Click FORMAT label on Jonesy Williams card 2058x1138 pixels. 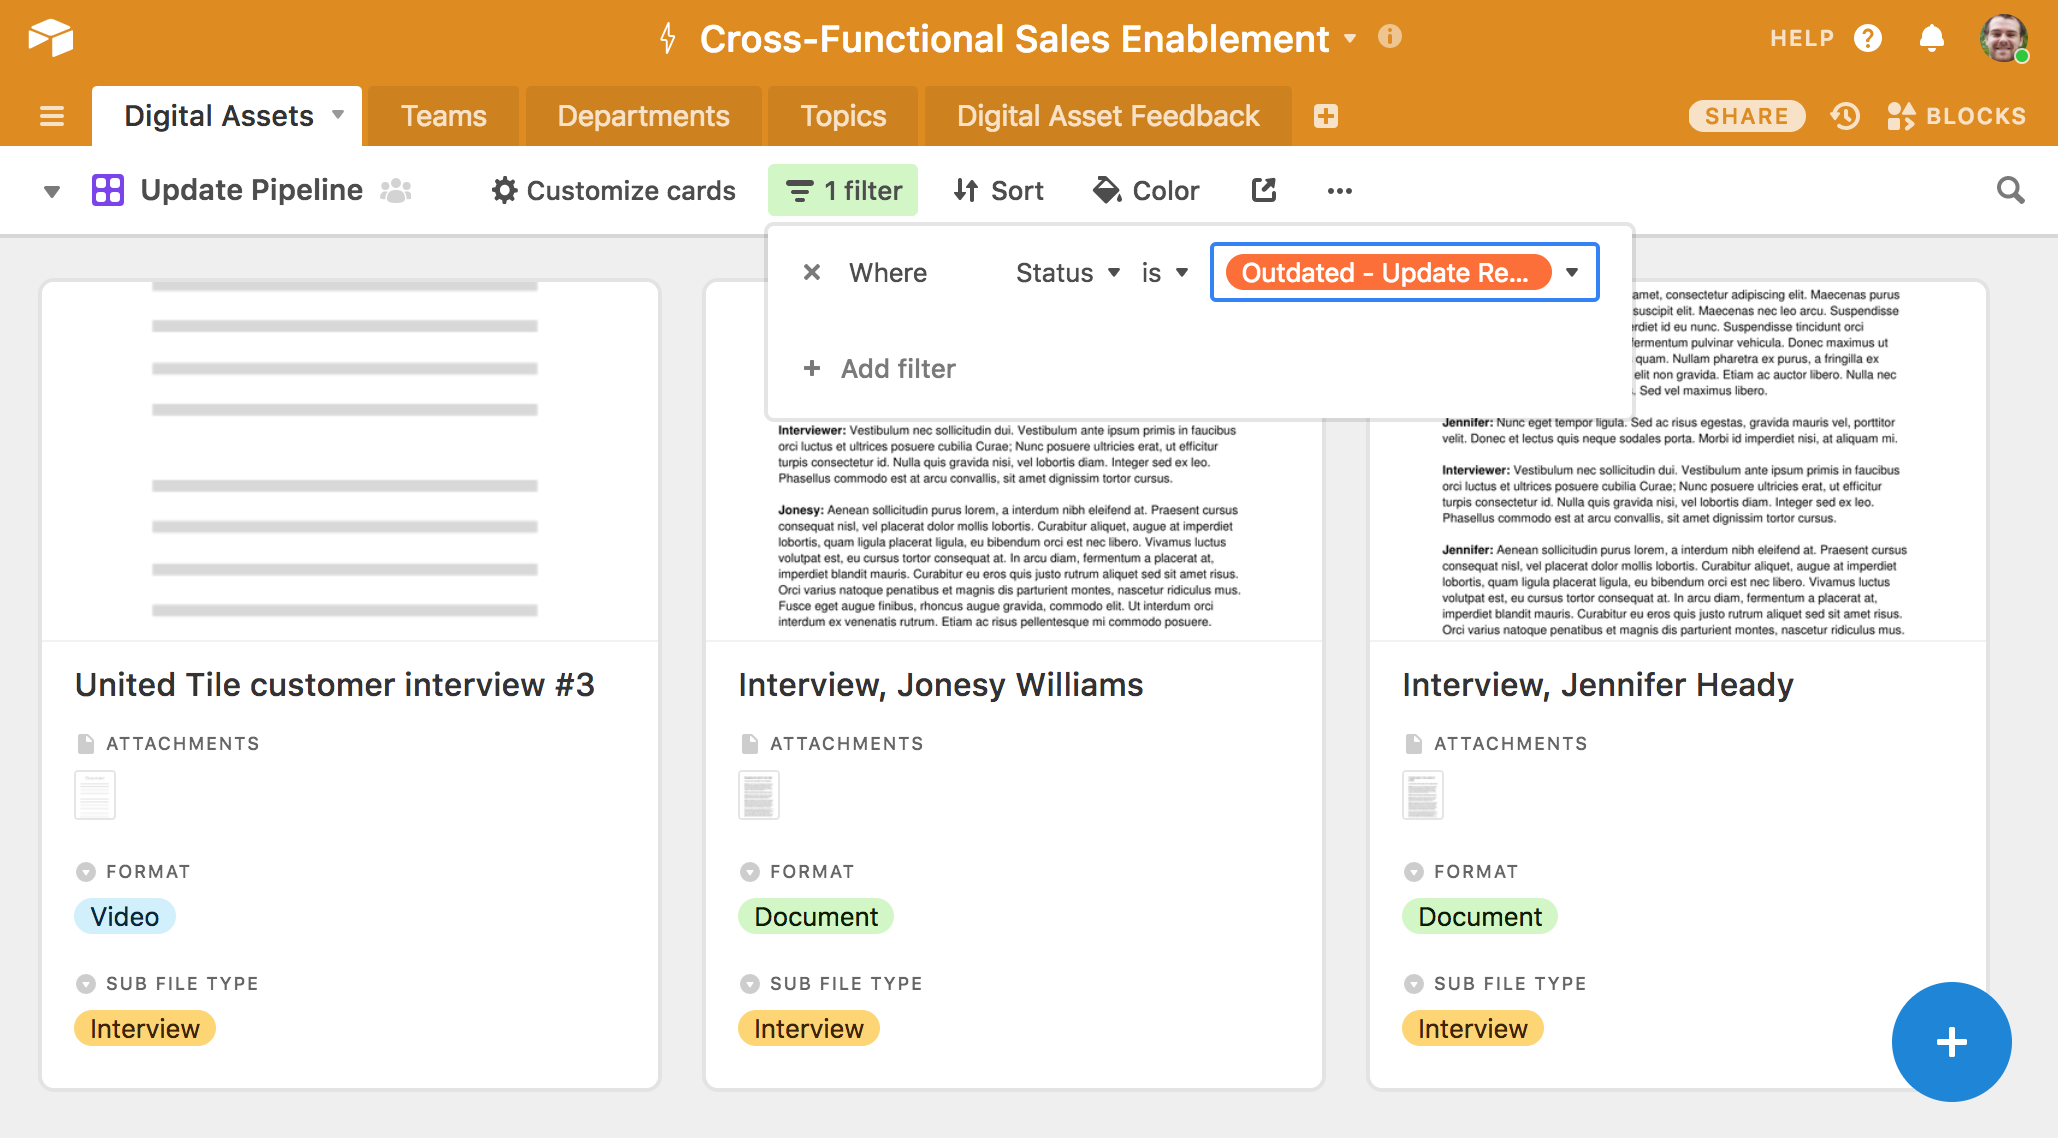click(x=812, y=871)
